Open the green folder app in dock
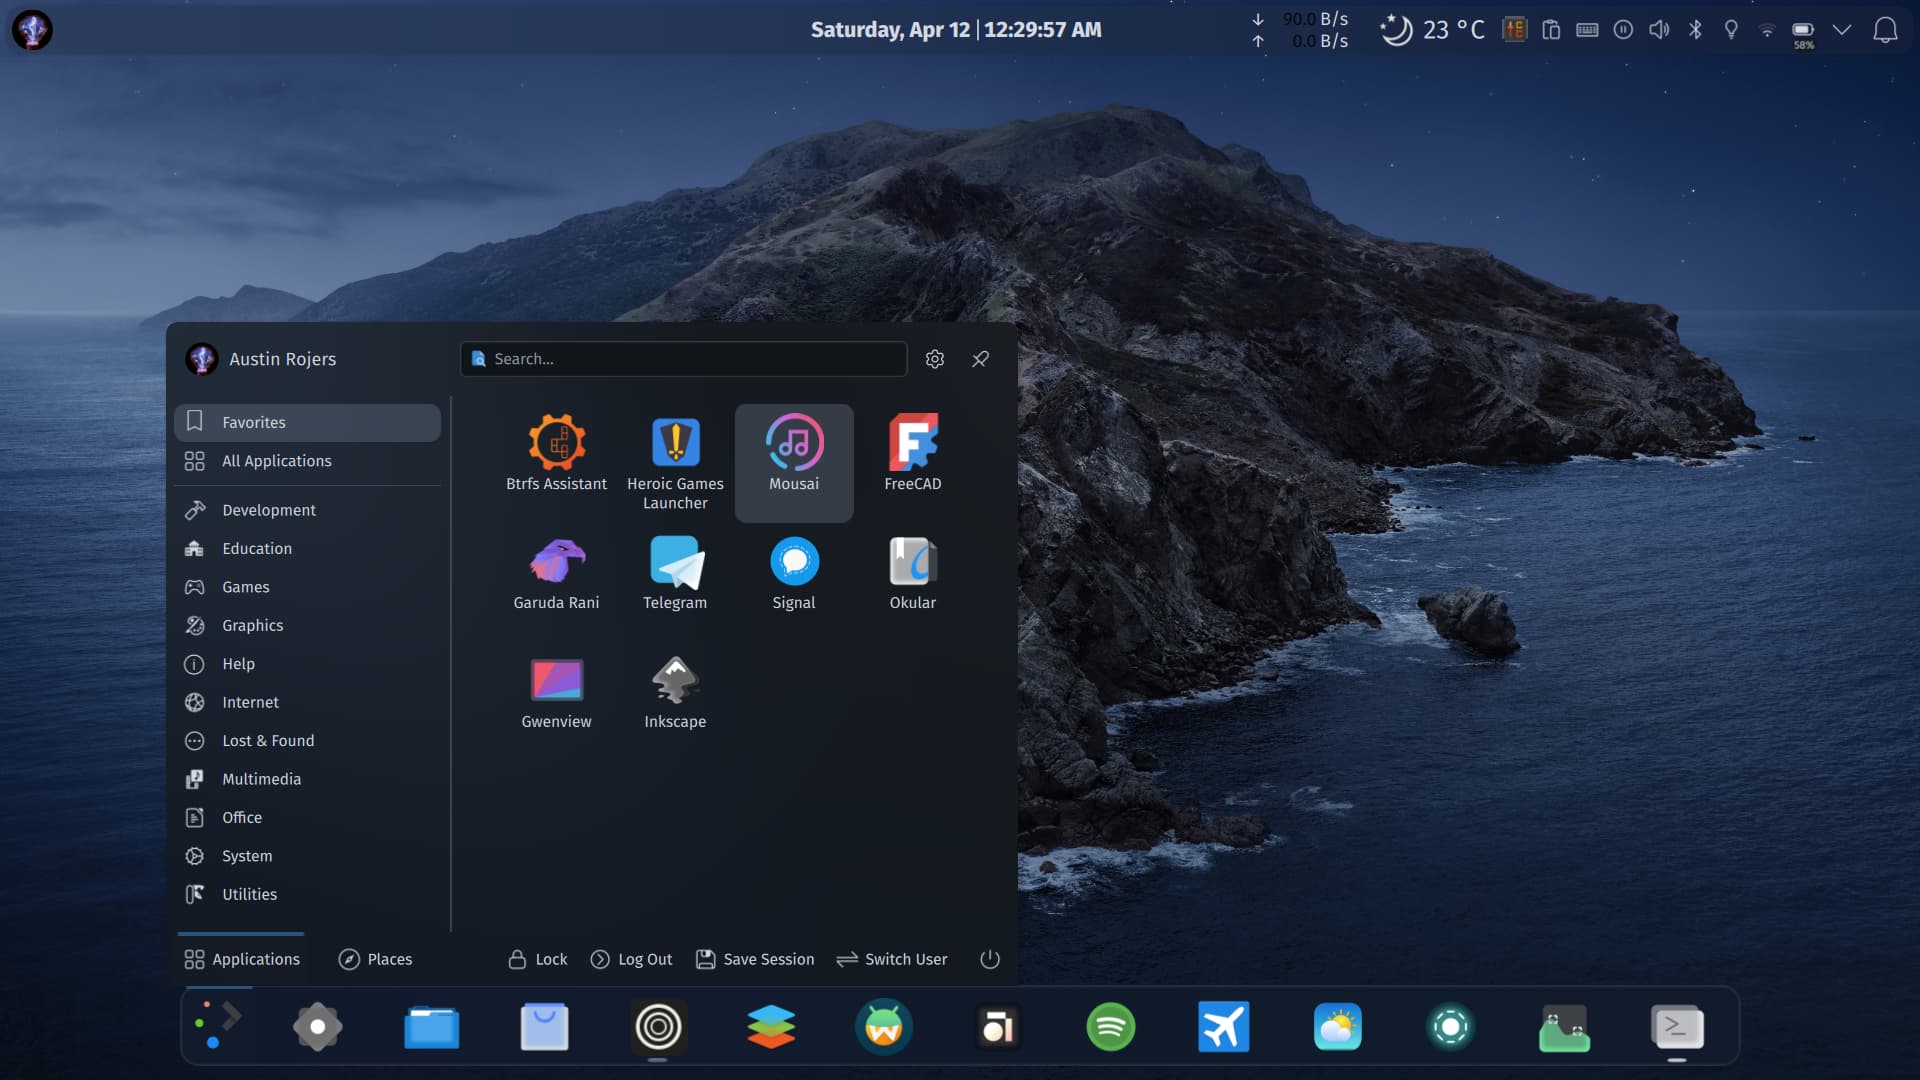The width and height of the screenshot is (1920, 1080). [1564, 1027]
